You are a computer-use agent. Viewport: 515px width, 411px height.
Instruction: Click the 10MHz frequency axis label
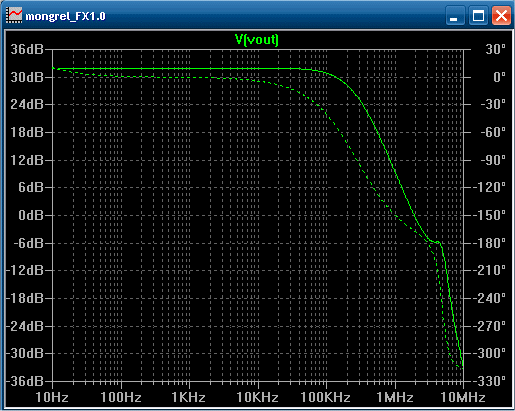click(x=463, y=397)
